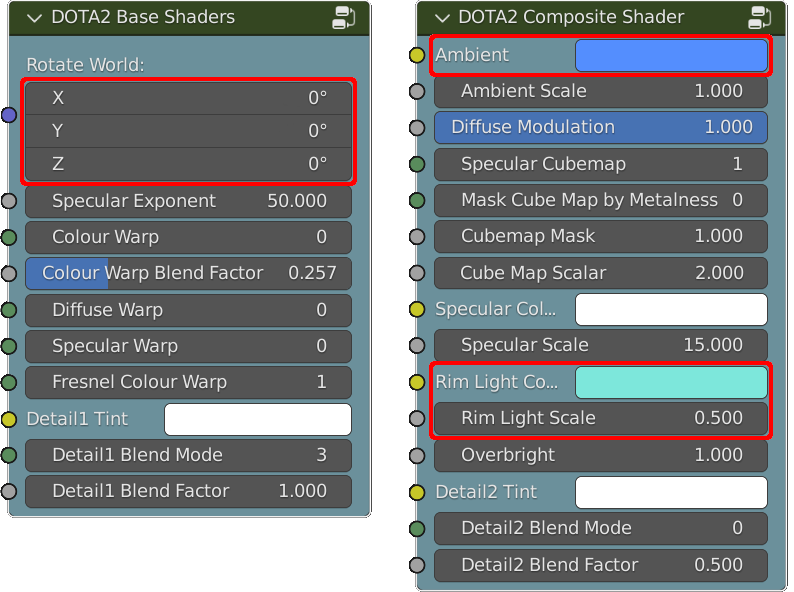Click the node group icon on DOTA2 Composite Shader

[759, 17]
